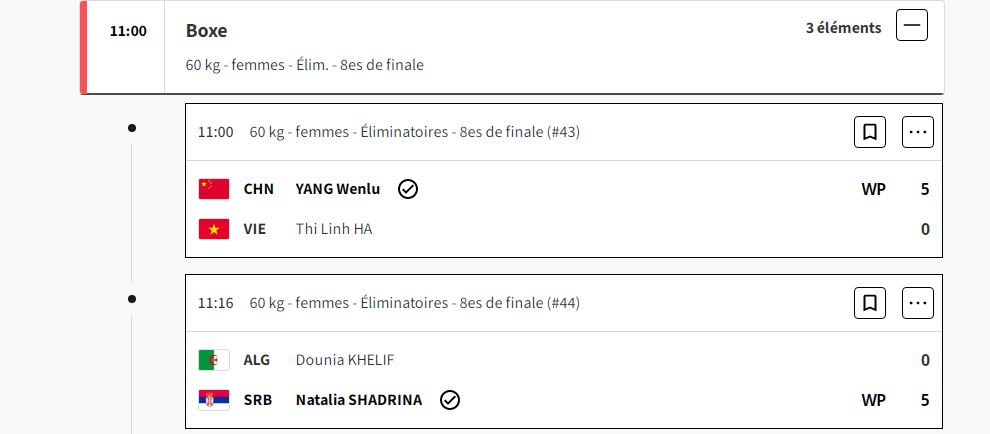The image size is (990, 434).
Task: Open more options for bout #43
Action: tap(918, 132)
